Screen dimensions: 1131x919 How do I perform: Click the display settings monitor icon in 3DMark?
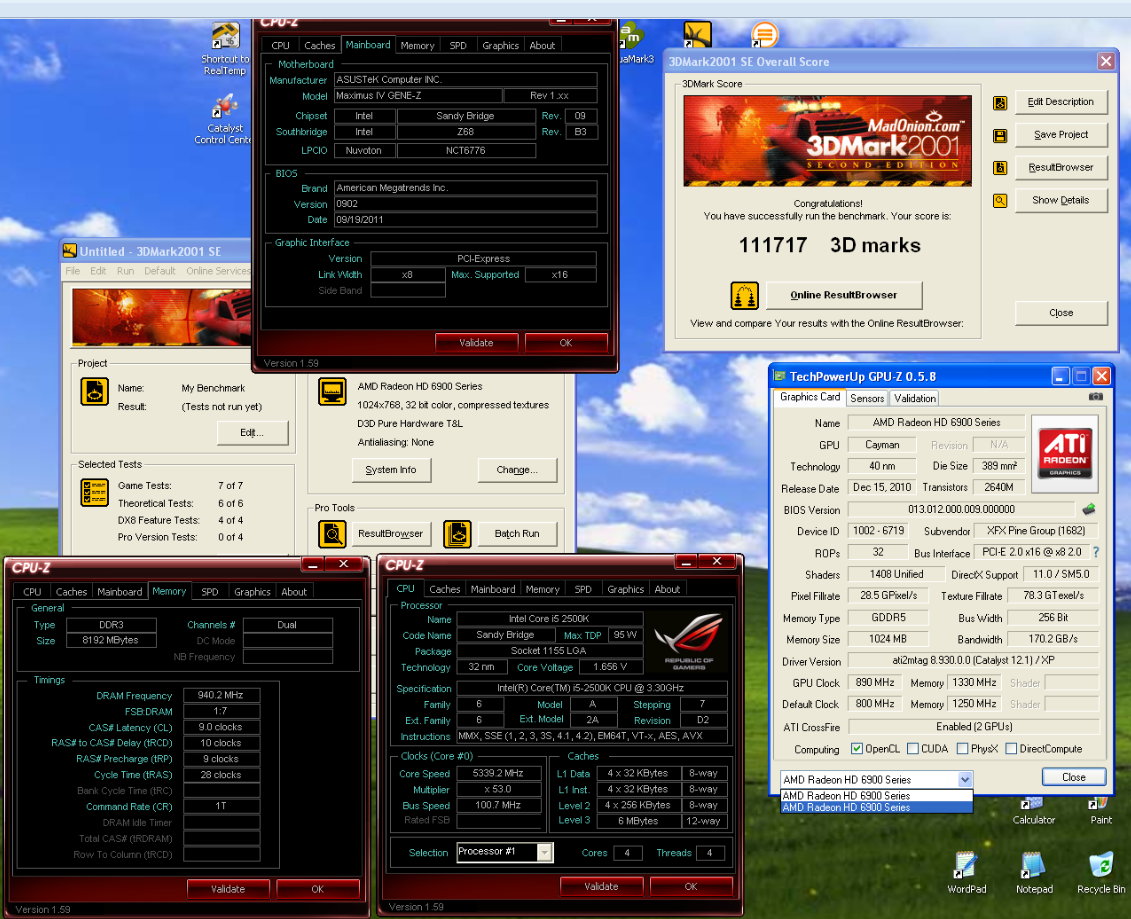[x=332, y=392]
